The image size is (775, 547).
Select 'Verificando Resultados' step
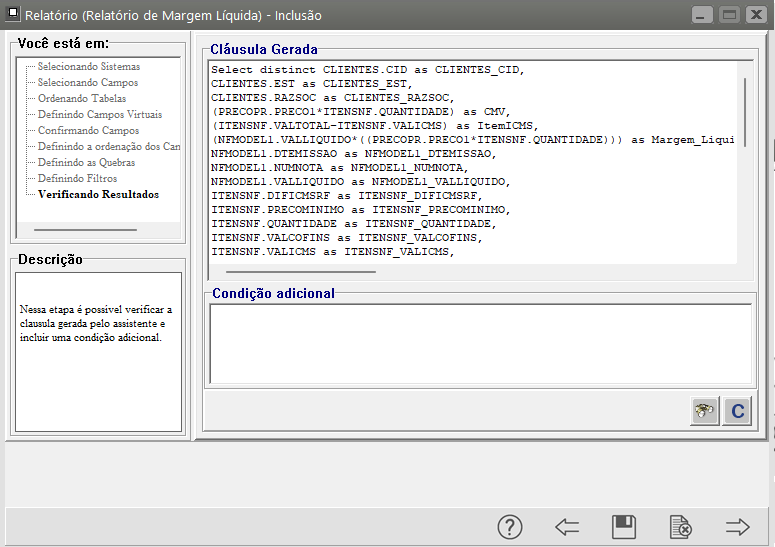pos(98,195)
